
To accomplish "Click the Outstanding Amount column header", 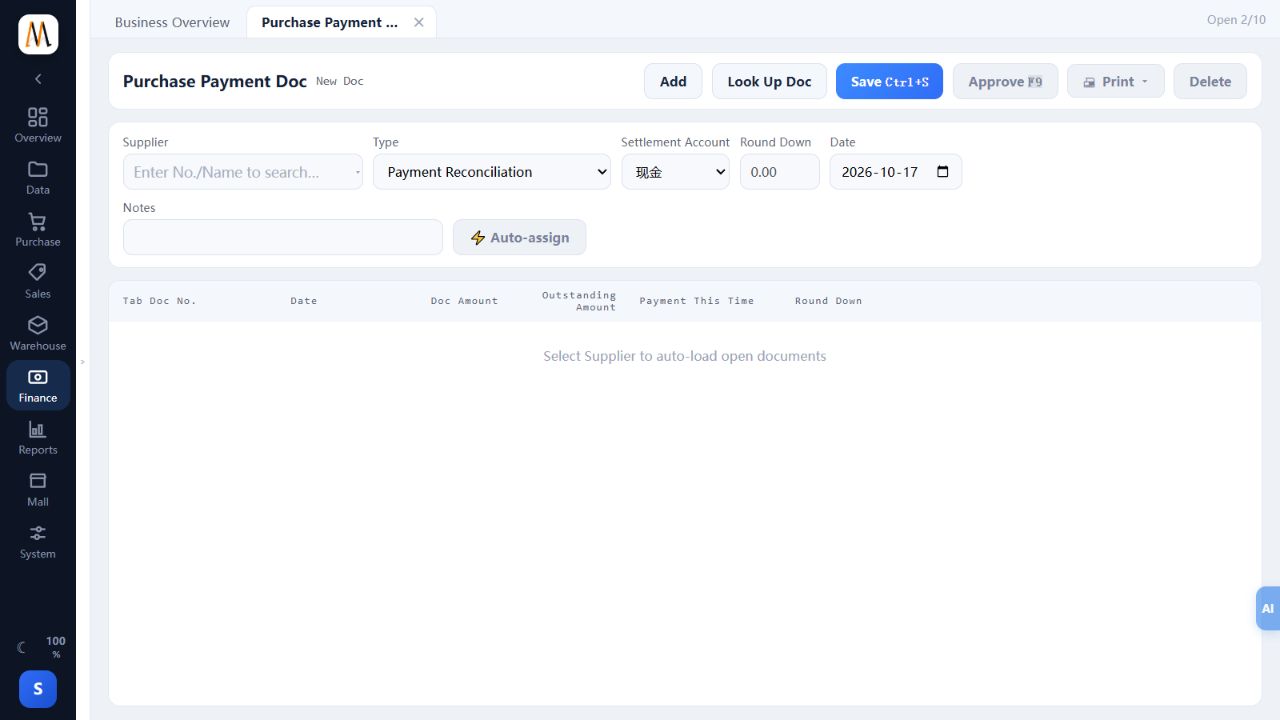I will coord(579,301).
